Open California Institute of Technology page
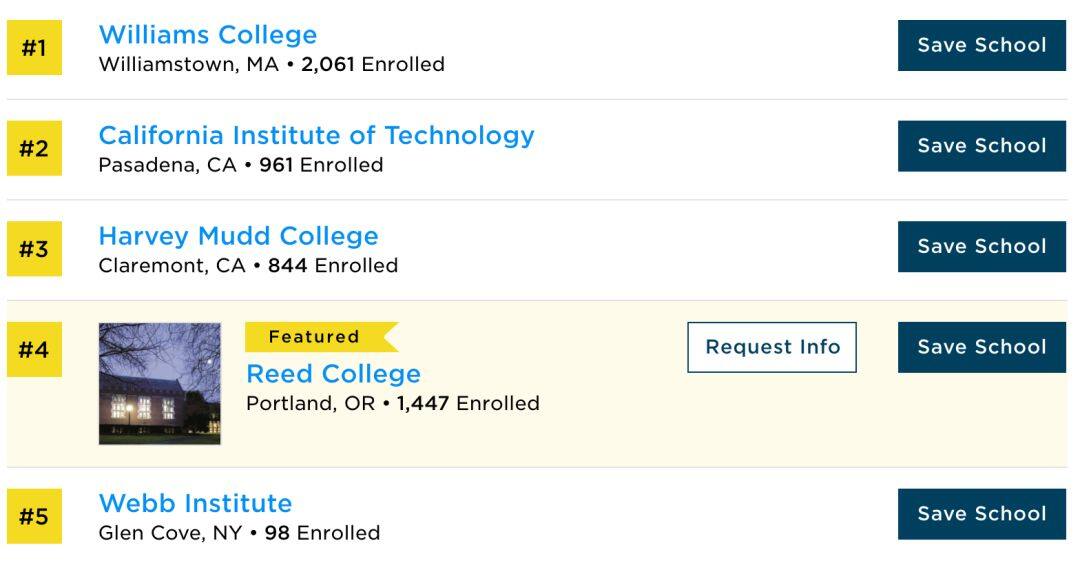The image size is (1080, 561). (x=316, y=136)
